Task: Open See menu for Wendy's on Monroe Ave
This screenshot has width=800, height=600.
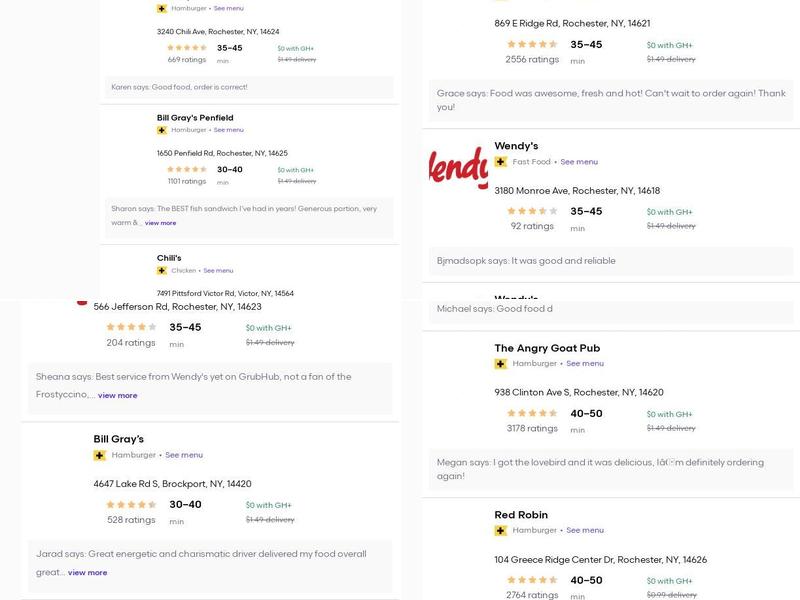Action: click(579, 162)
